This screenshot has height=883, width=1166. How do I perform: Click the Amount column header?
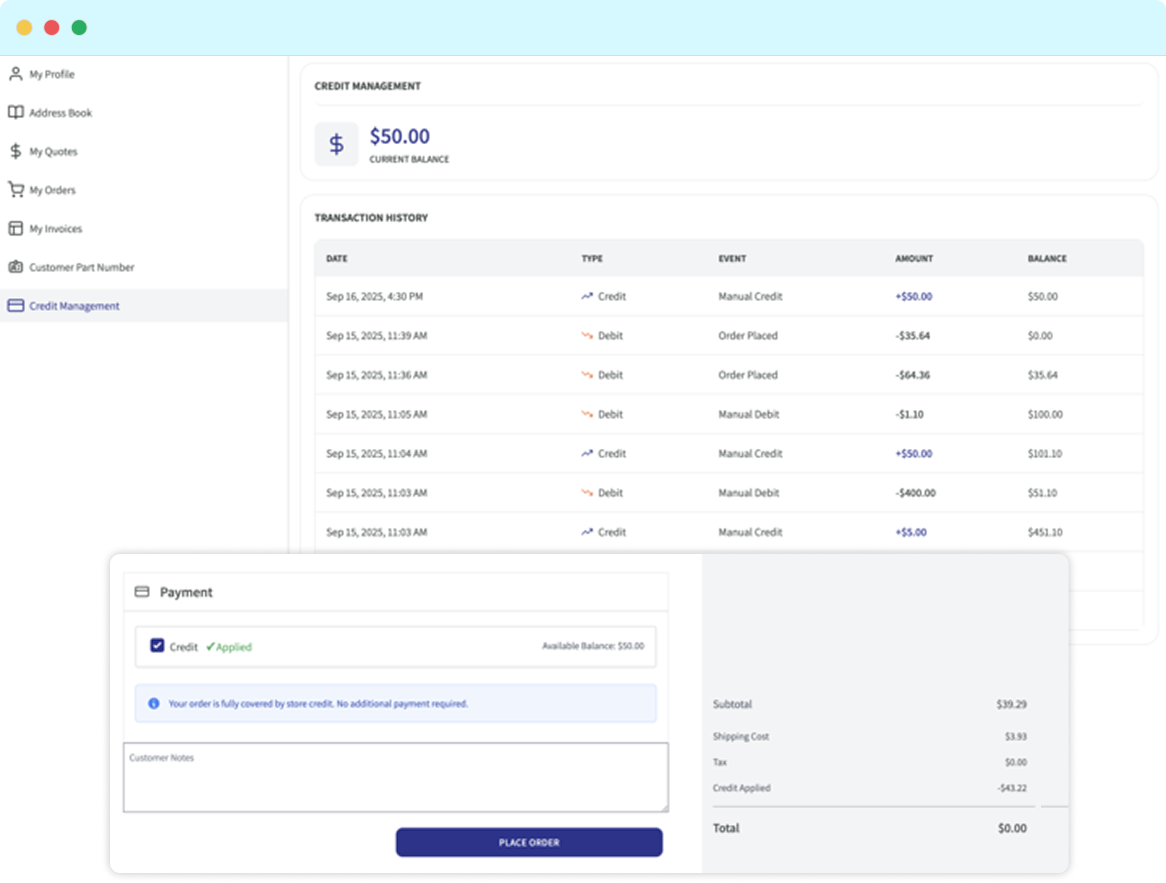click(x=914, y=258)
